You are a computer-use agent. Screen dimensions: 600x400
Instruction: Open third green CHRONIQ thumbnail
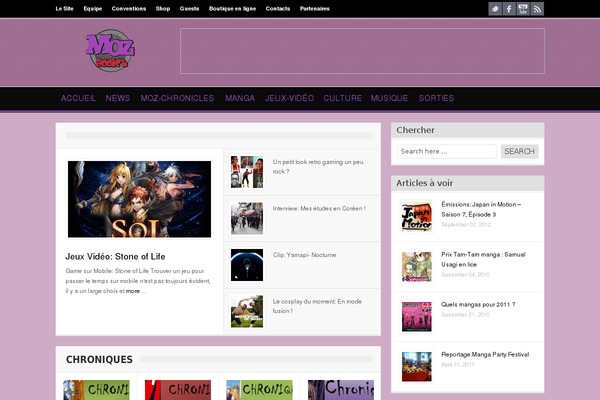pyautogui.click(x=259, y=390)
